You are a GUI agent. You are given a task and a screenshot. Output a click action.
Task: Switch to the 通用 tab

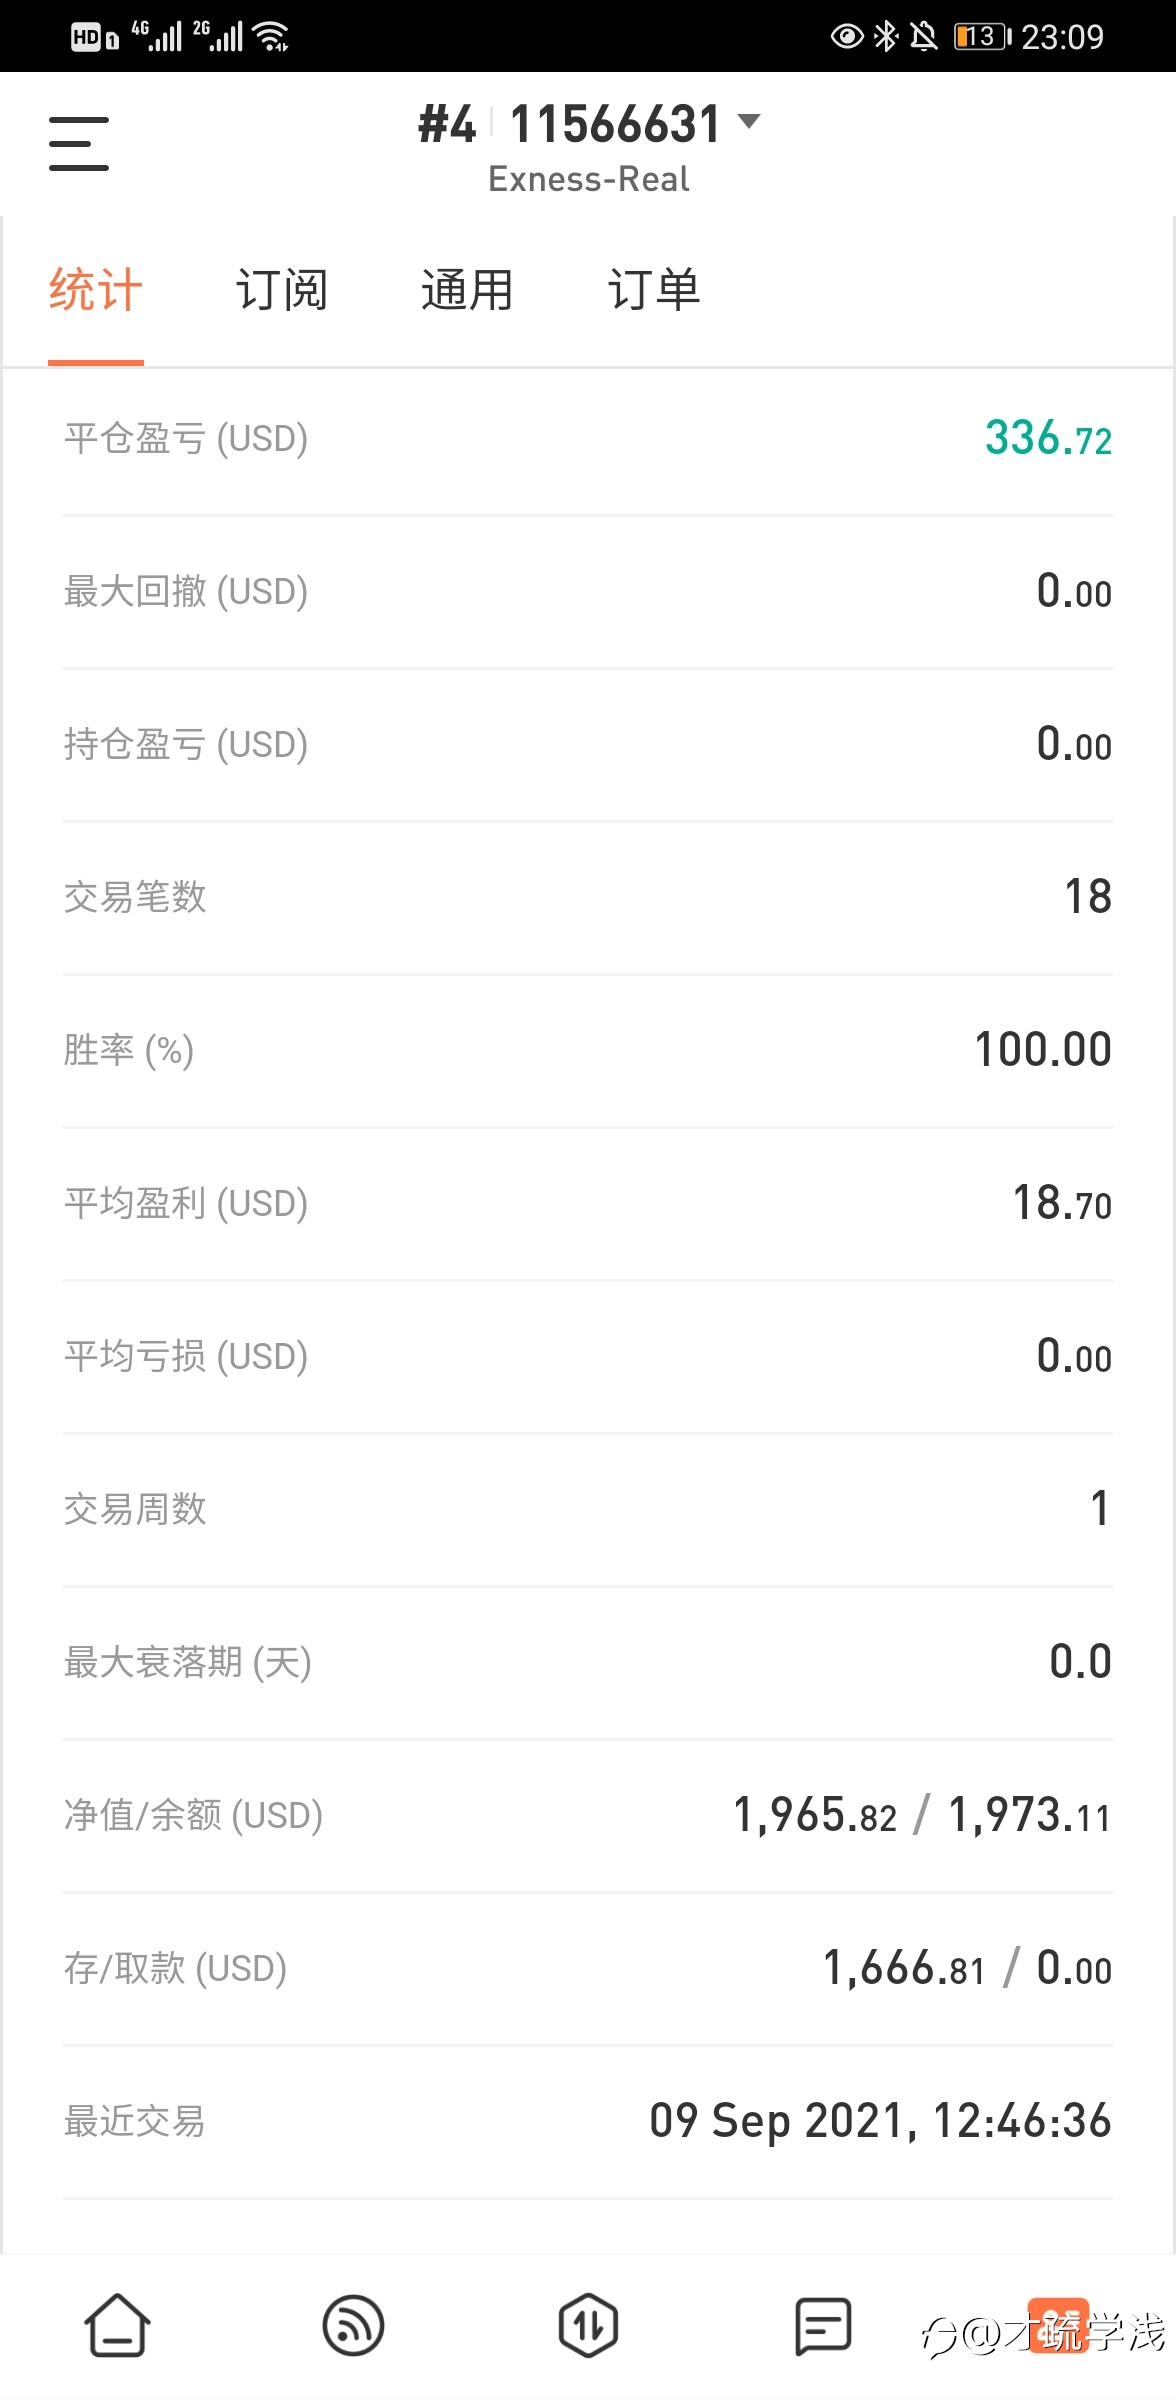point(467,290)
